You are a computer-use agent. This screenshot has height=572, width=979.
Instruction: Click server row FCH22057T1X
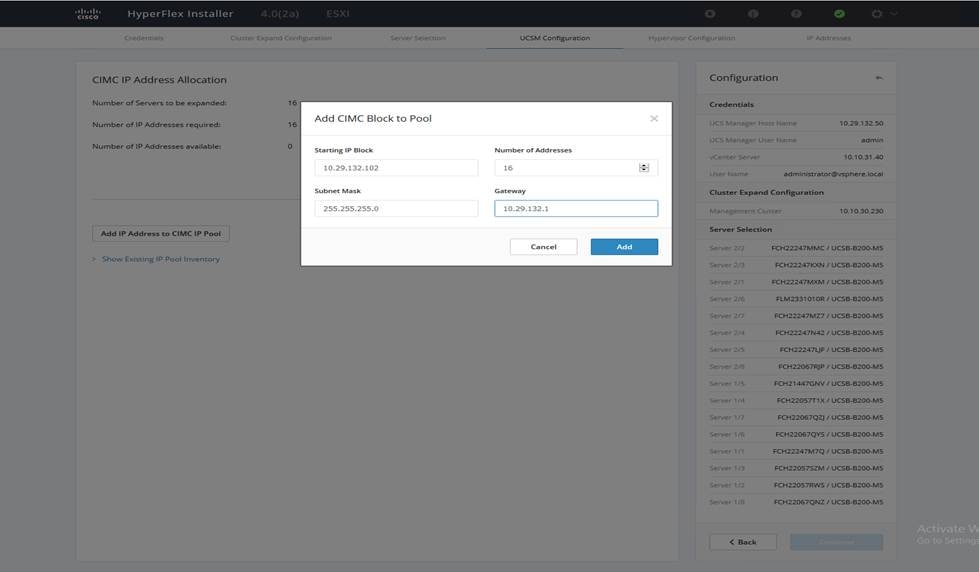coord(796,400)
